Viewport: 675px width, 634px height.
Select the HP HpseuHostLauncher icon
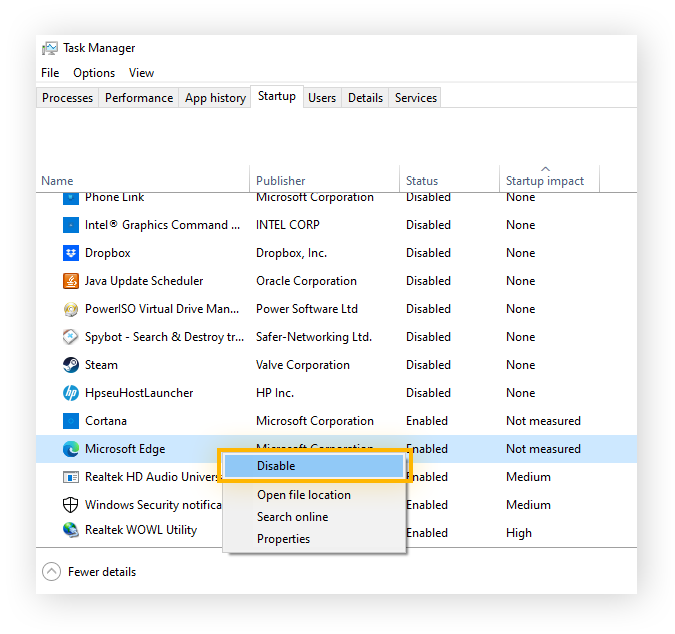click(71, 393)
